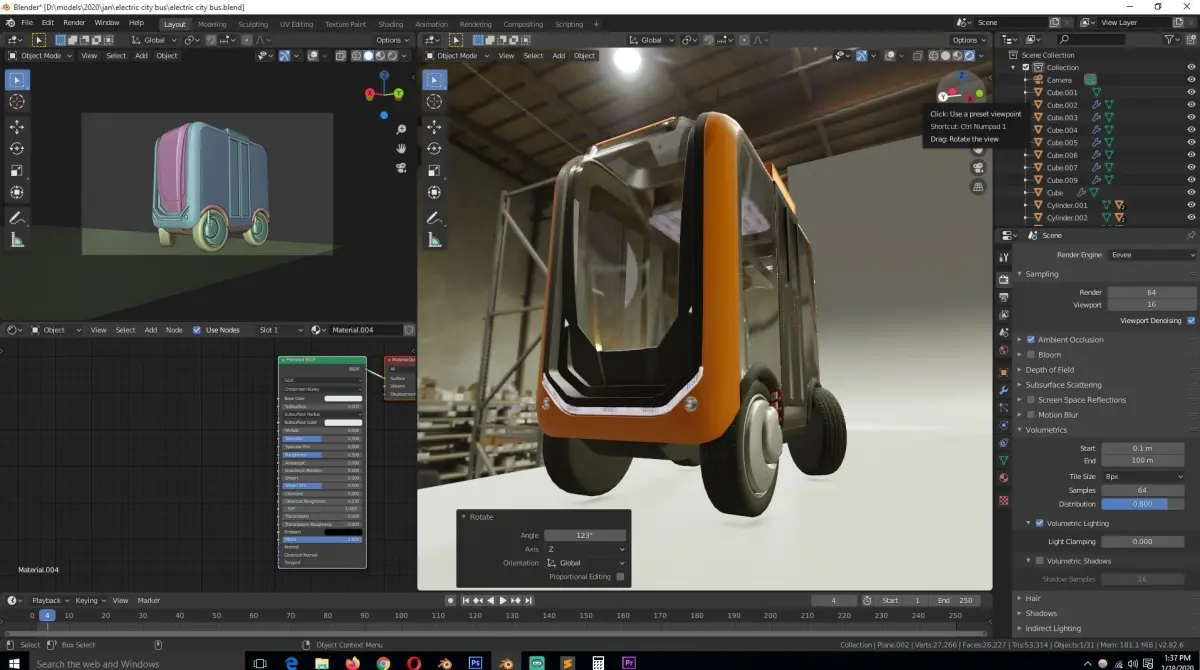The width and height of the screenshot is (1200, 670).
Task: Open the Material properties tab
Action: pos(1003,478)
